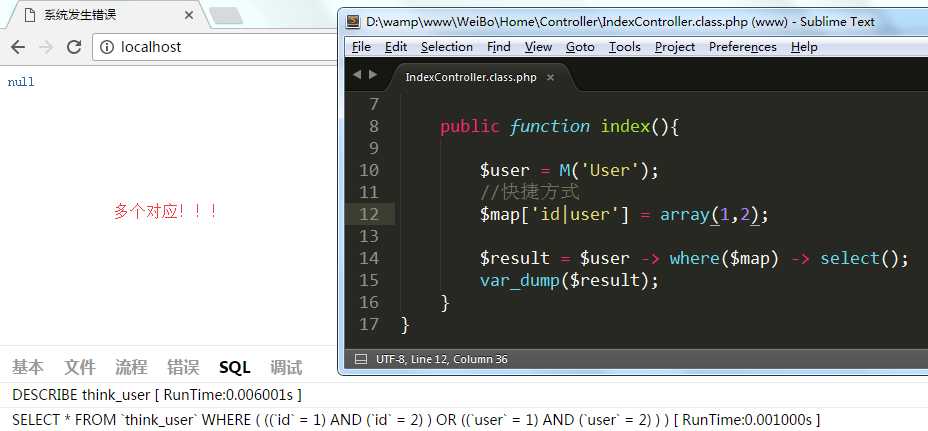
Task: Click the localhost address field
Action: (x=214, y=47)
